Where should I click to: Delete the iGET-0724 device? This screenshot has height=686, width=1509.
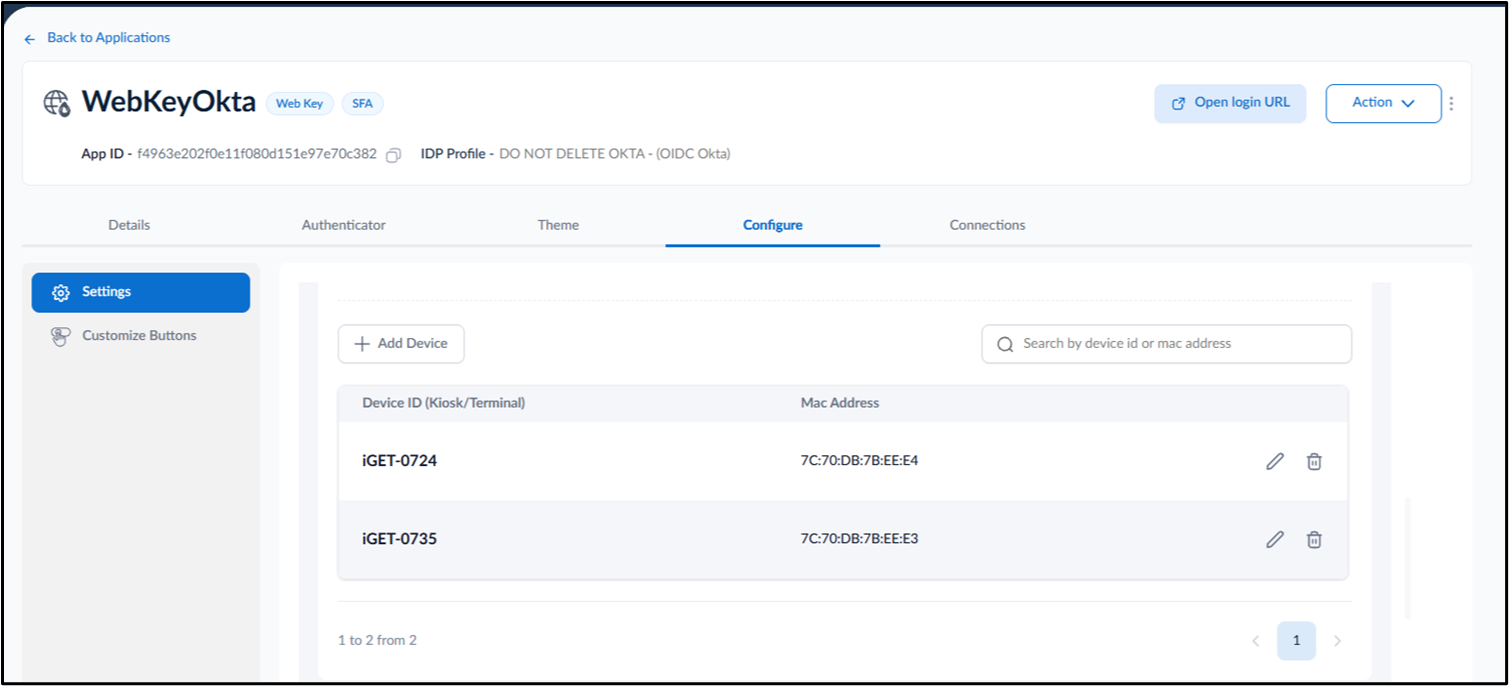[x=1314, y=461]
